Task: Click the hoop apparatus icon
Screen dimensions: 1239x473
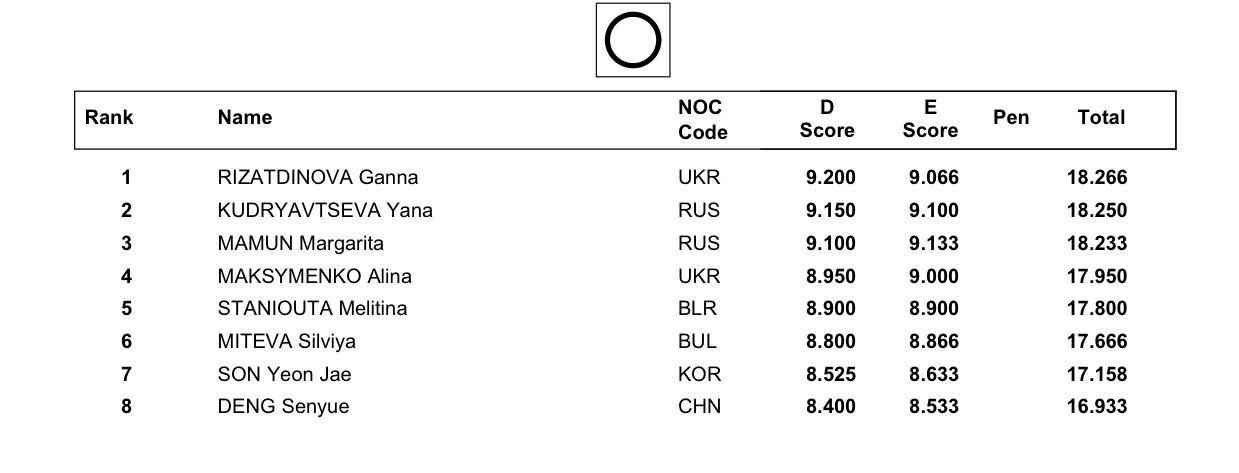Action: [x=633, y=40]
